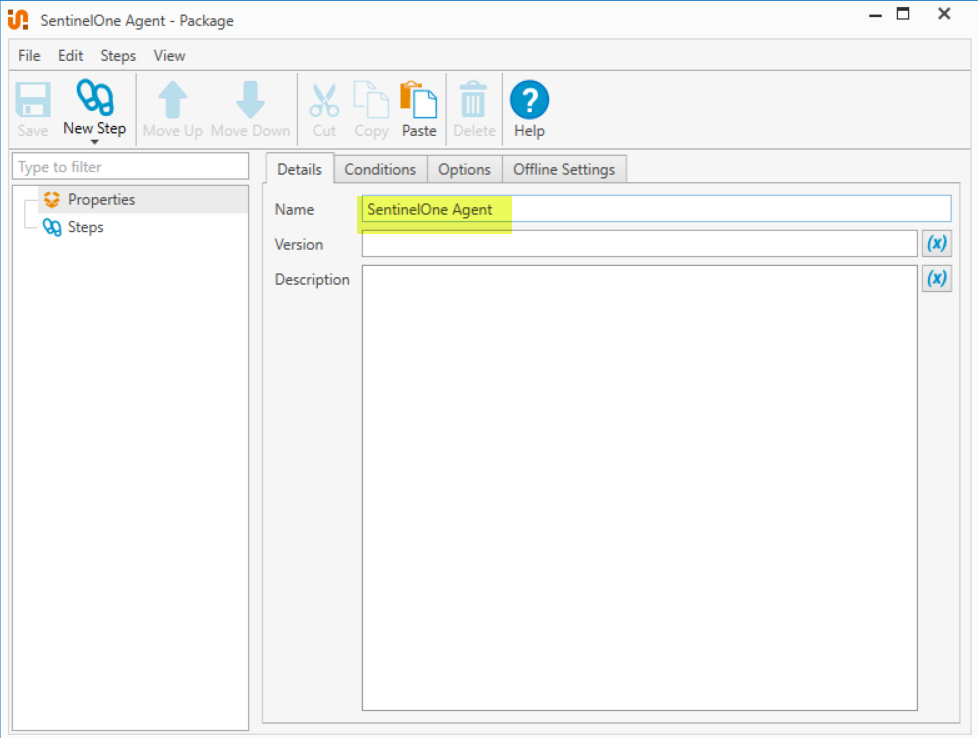This screenshot has width=978, height=738.
Task: Switch to the Conditions tab
Action: click(380, 170)
